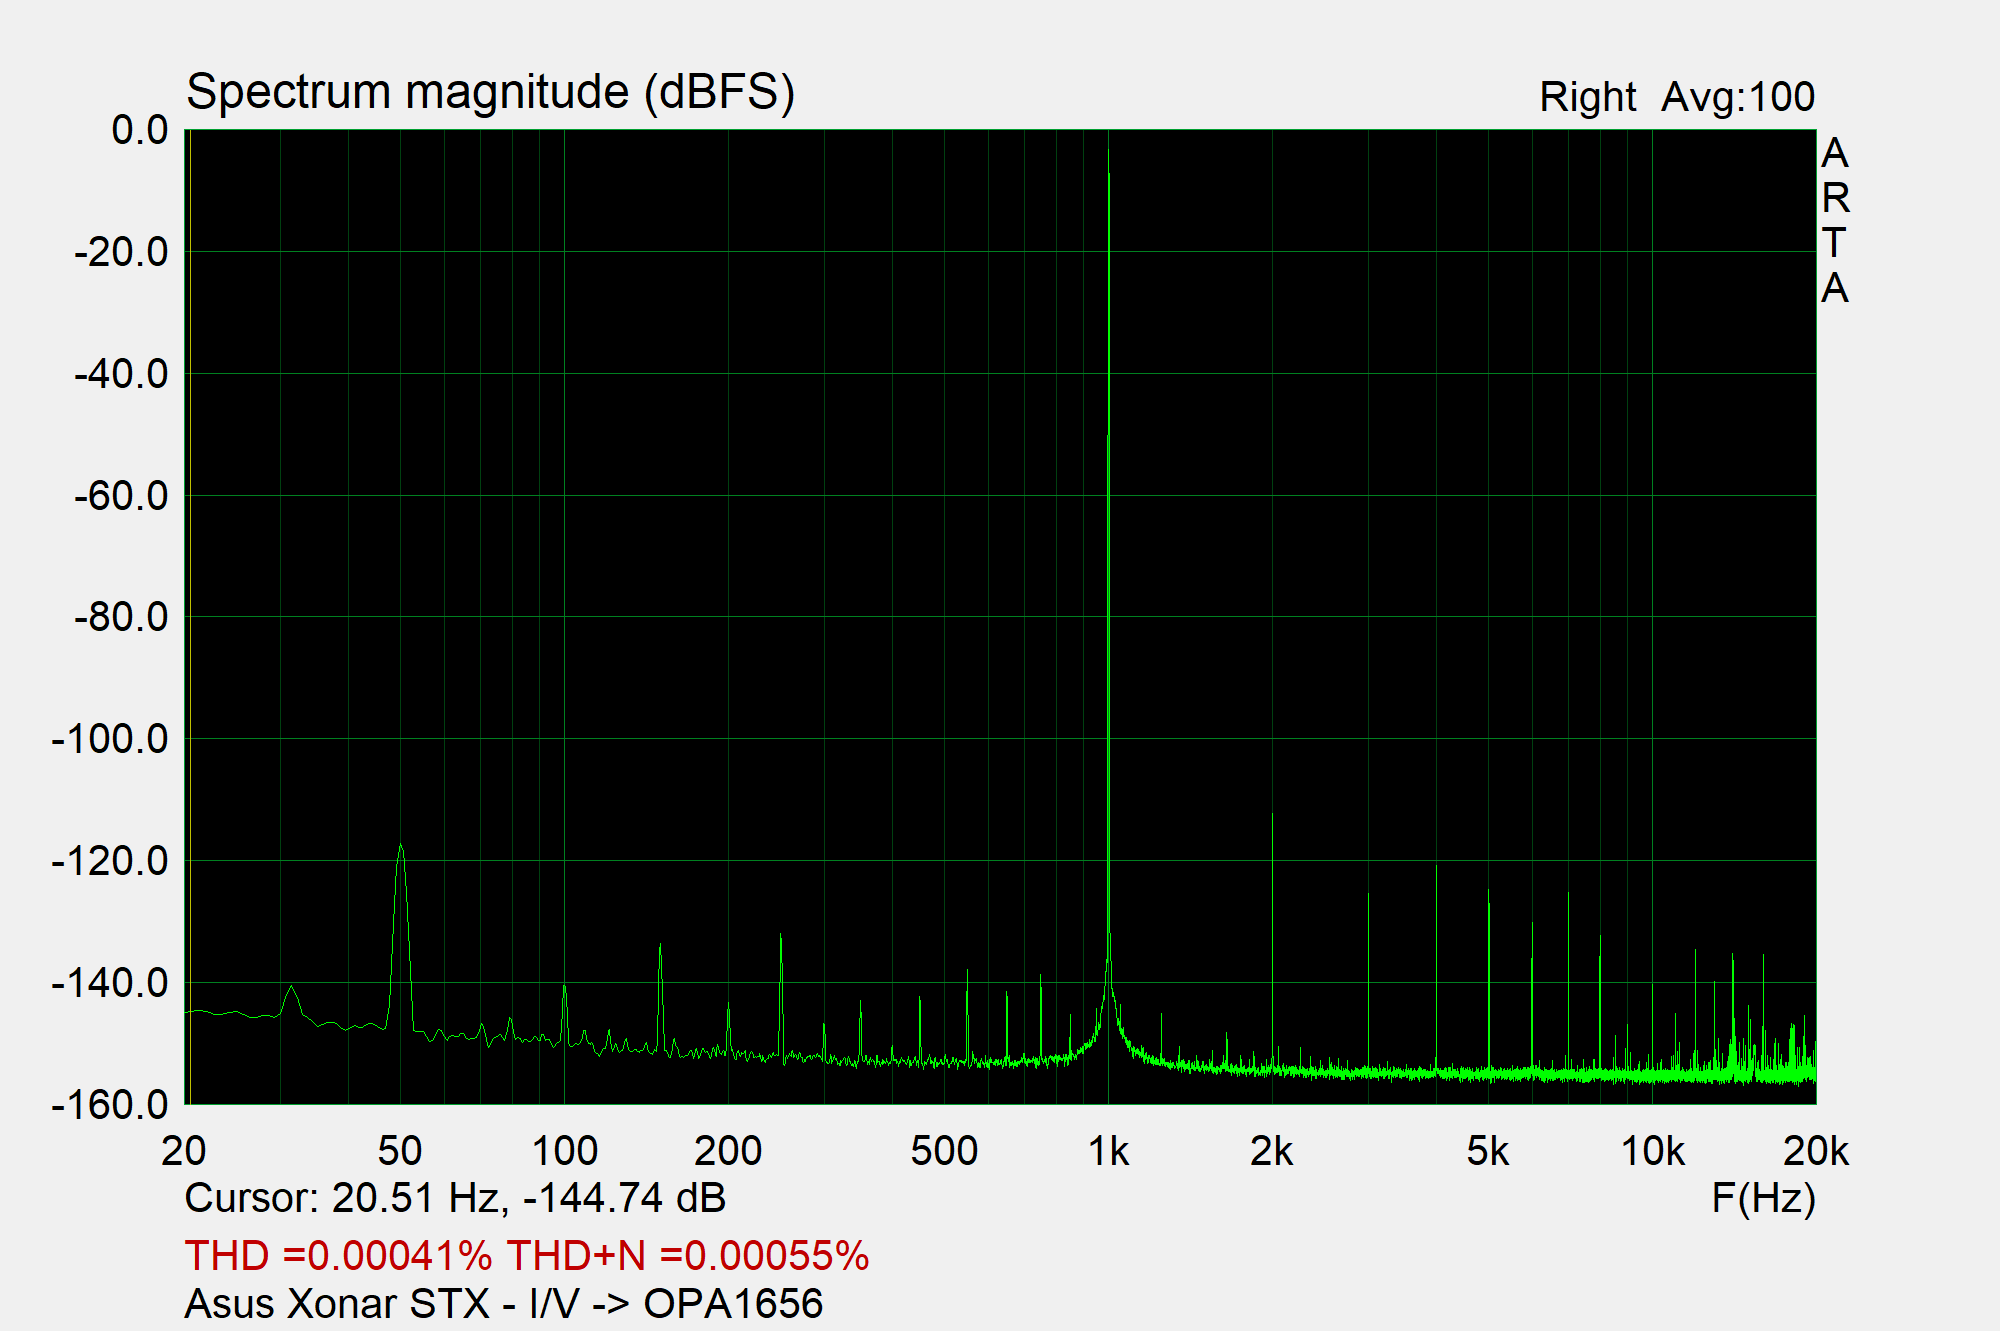Click the '50' frequency axis label

(400, 1152)
